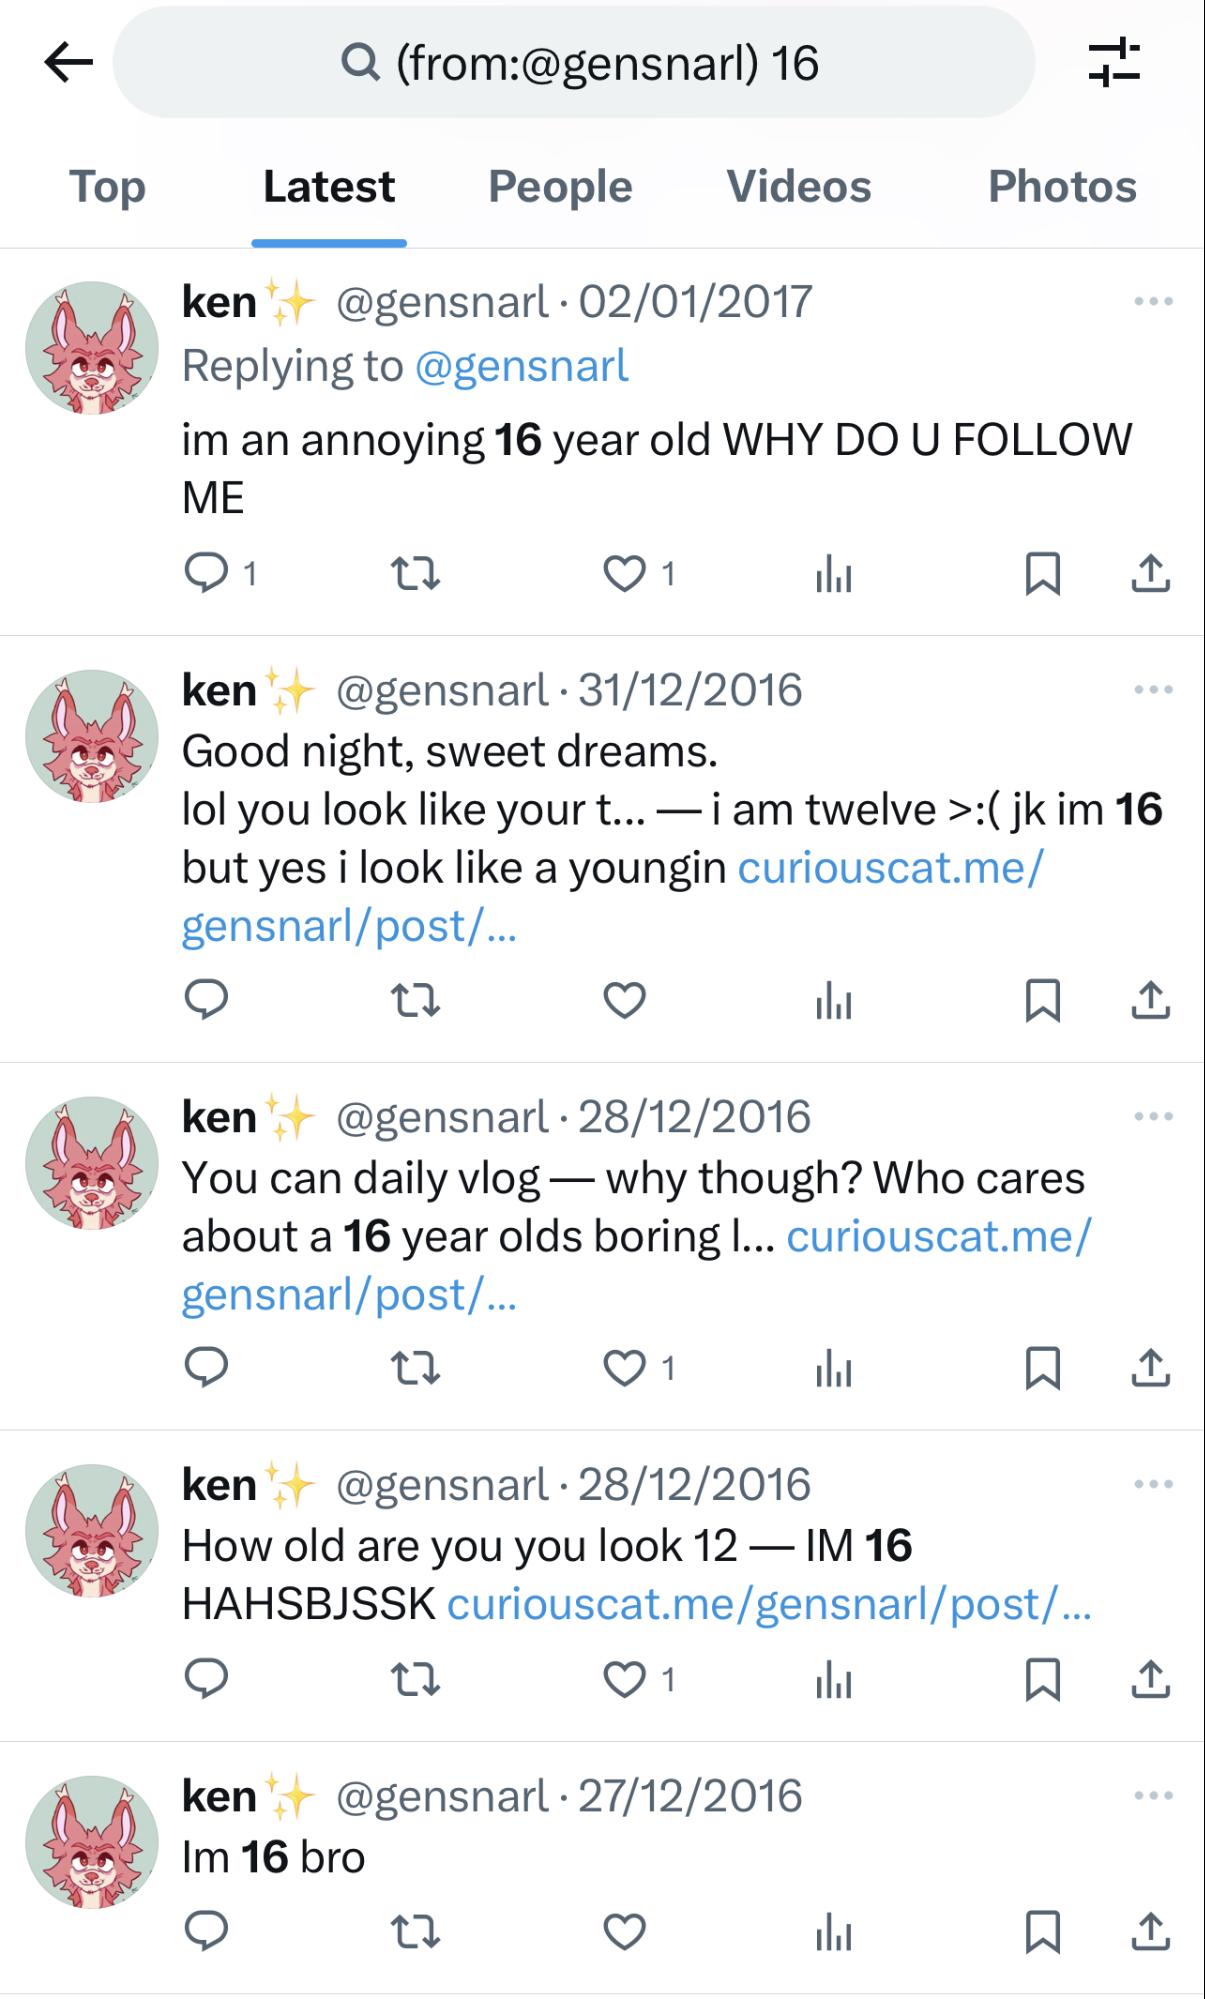Open ken's avatar on the 28/12/2016 vlog tweet
1205x1999 pixels.
[91, 1163]
